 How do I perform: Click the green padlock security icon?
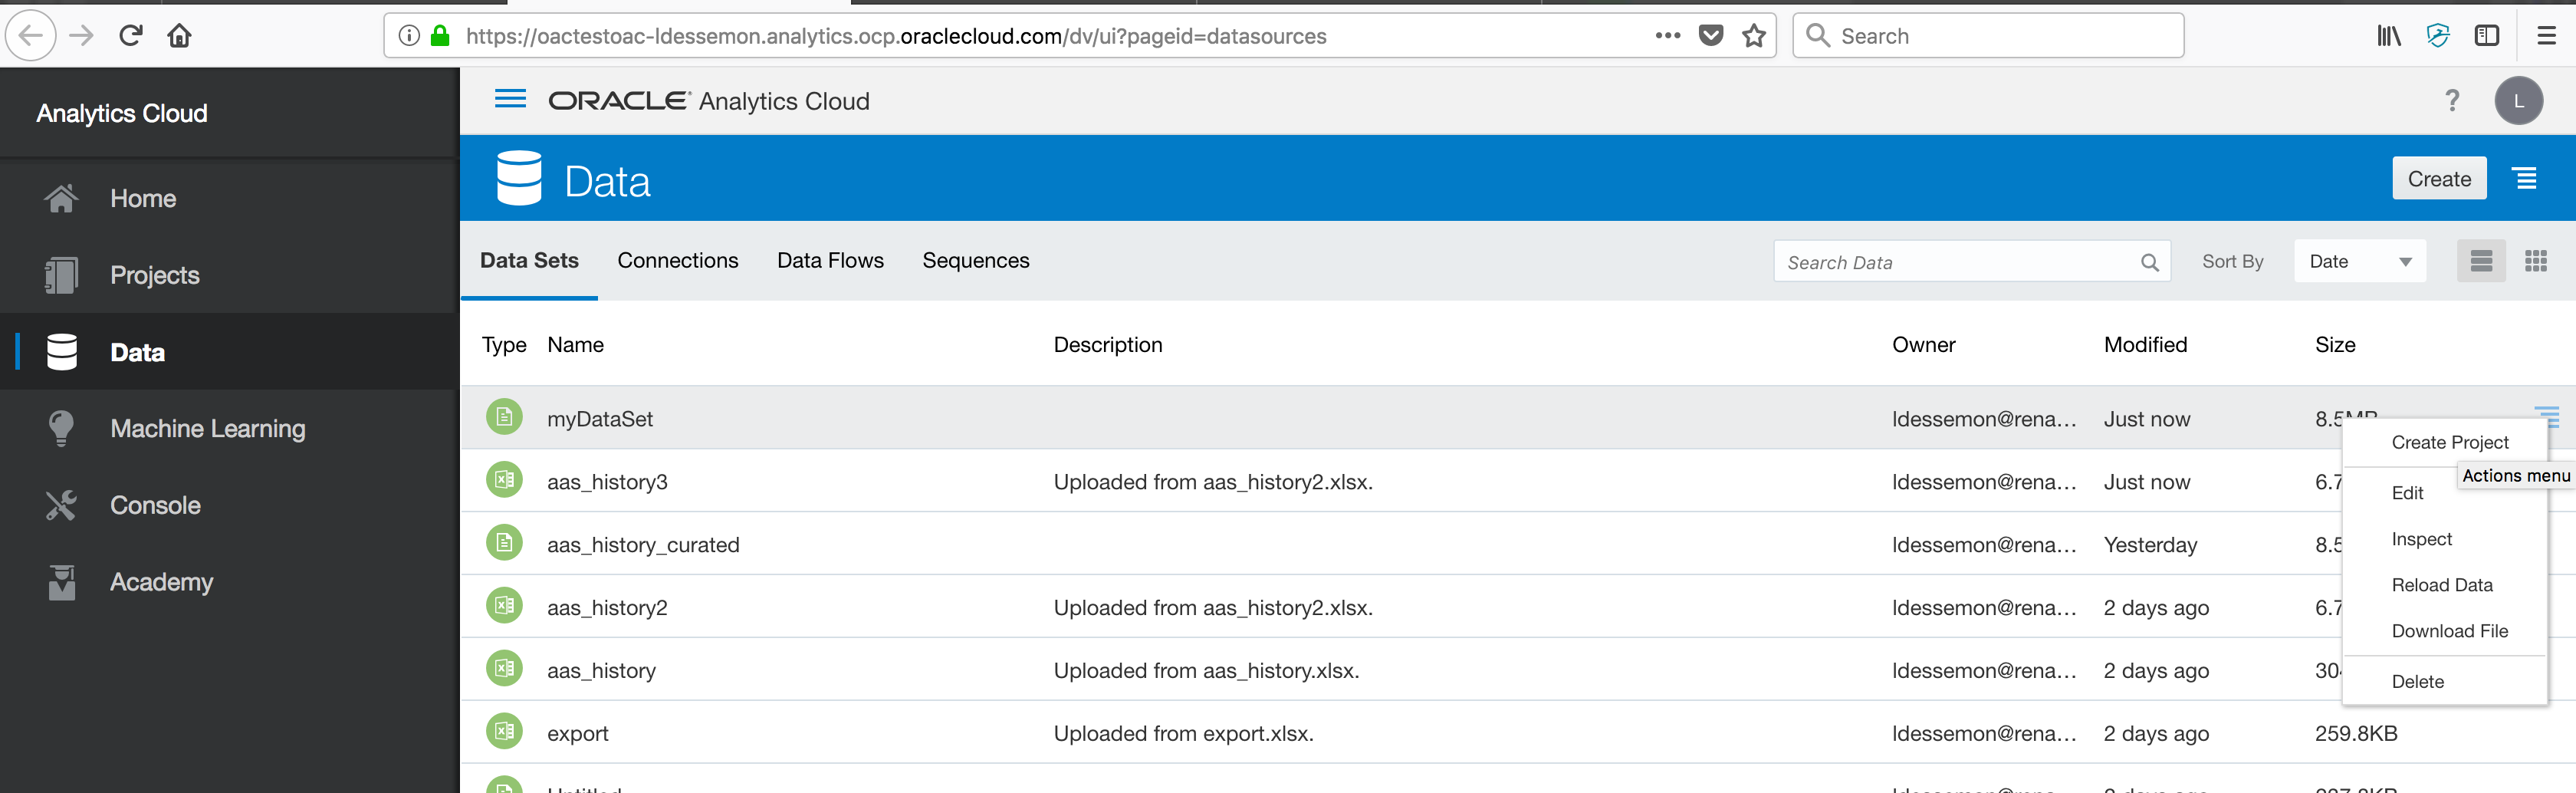(439, 36)
